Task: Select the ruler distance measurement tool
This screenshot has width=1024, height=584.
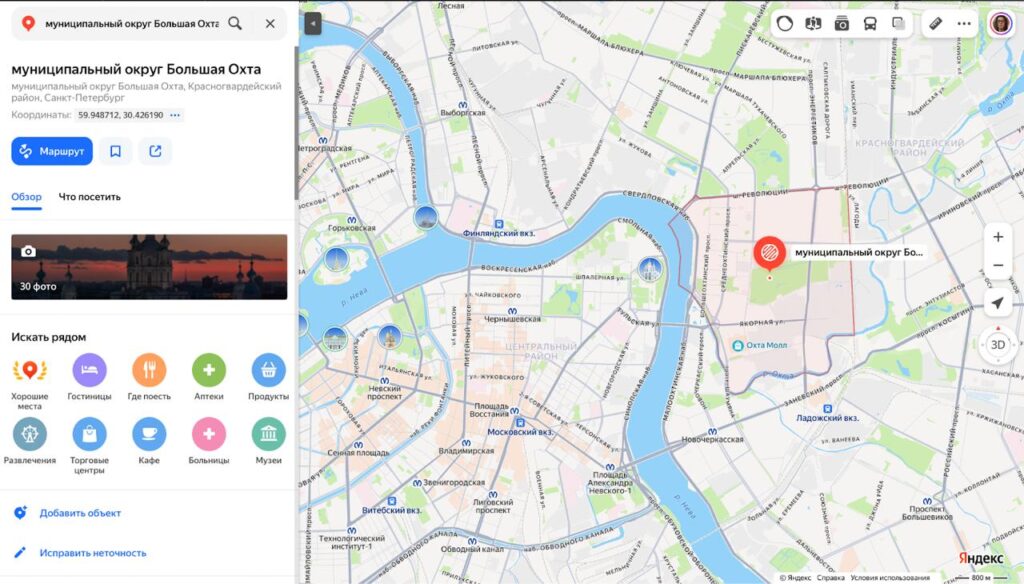Action: point(936,24)
